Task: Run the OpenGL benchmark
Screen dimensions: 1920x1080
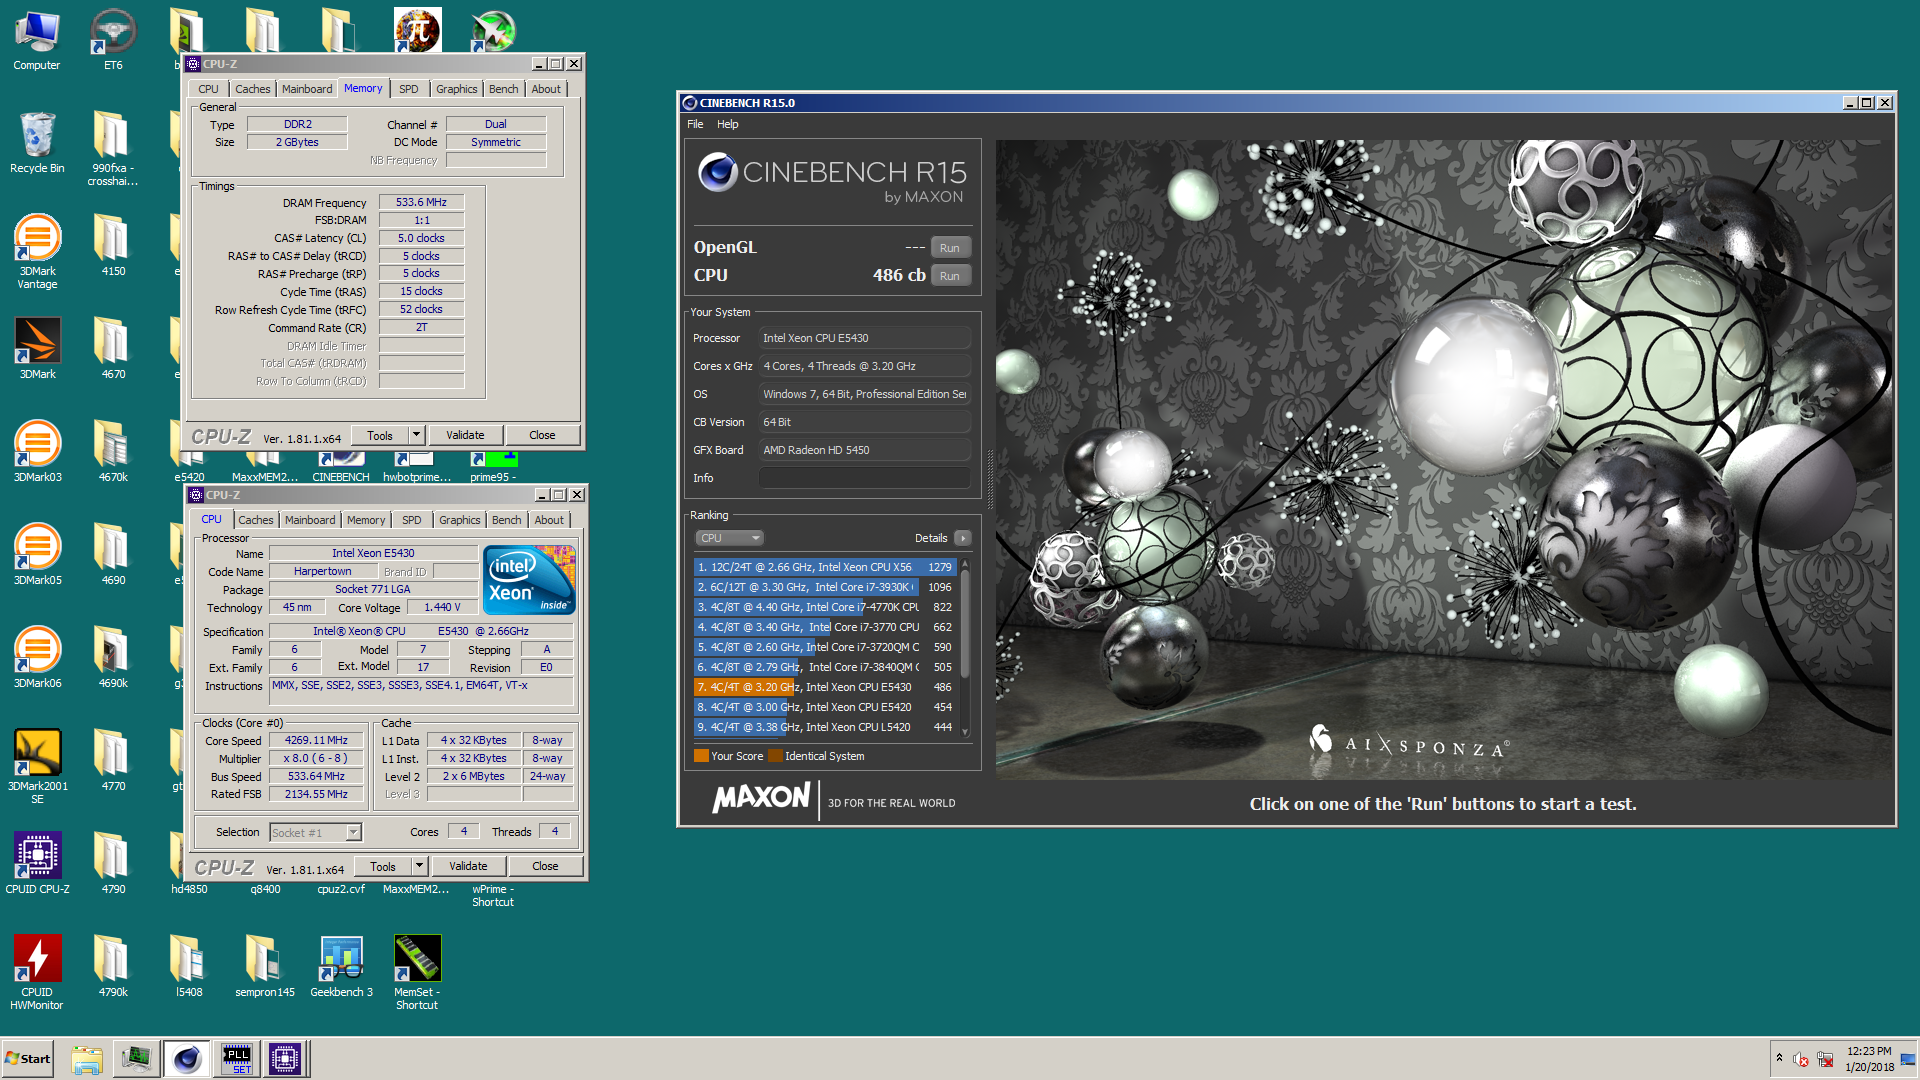Action: point(950,248)
